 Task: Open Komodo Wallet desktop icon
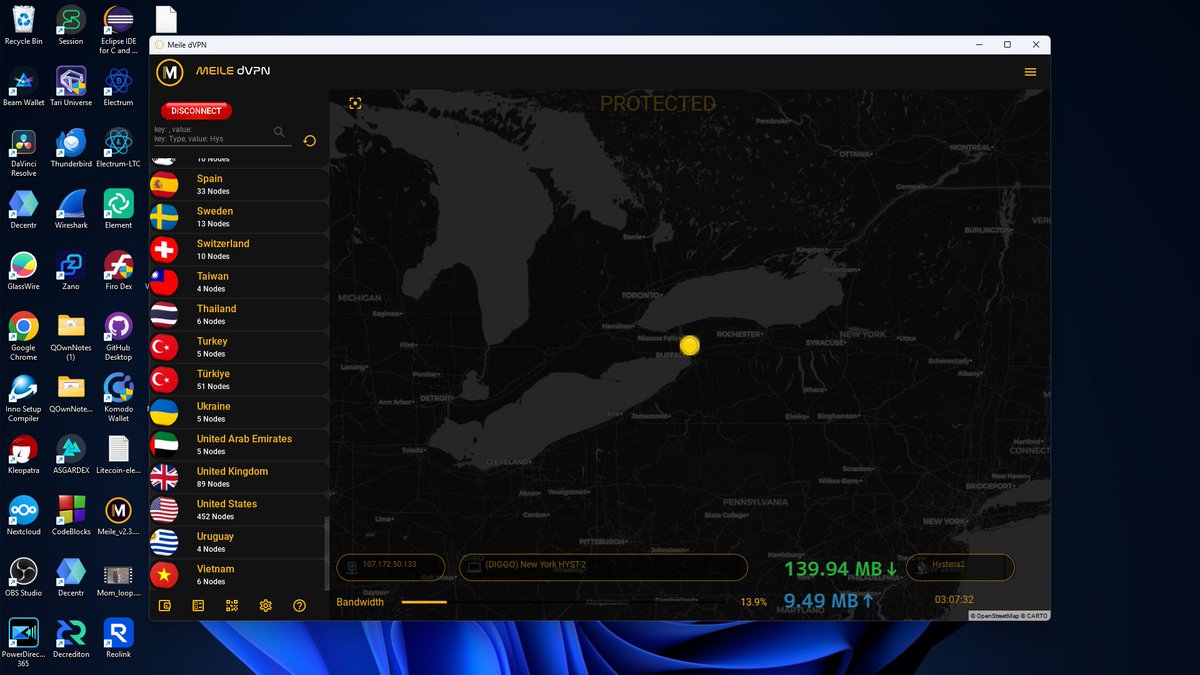click(118, 397)
